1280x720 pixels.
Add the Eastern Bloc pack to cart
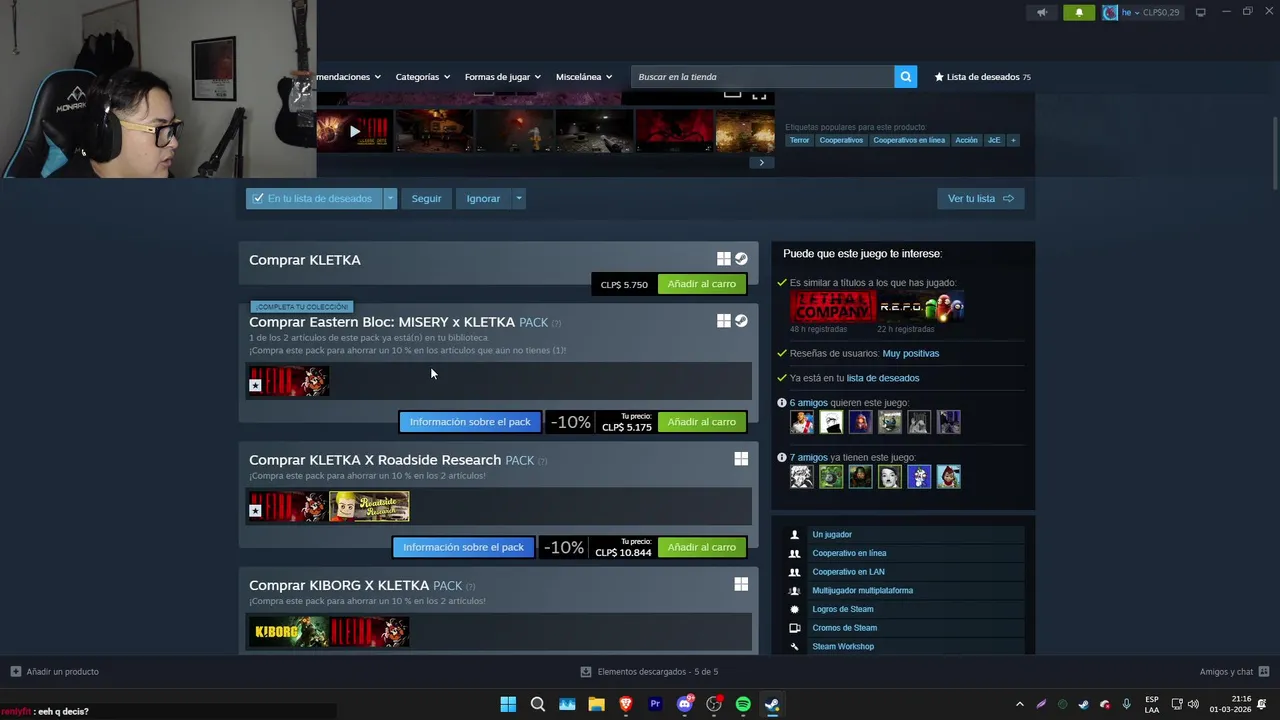point(701,422)
